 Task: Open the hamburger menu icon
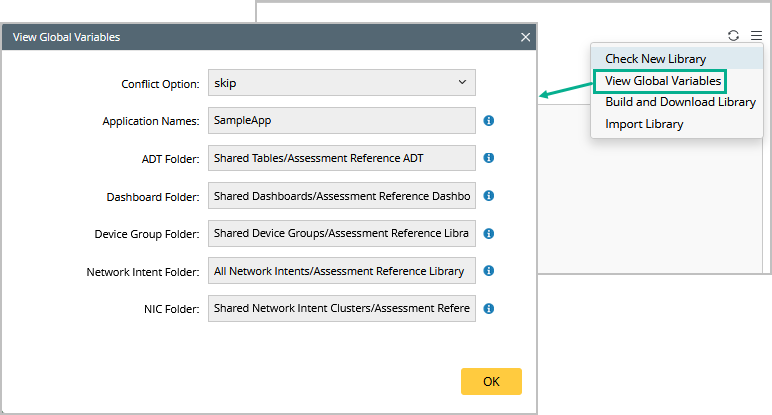click(756, 35)
